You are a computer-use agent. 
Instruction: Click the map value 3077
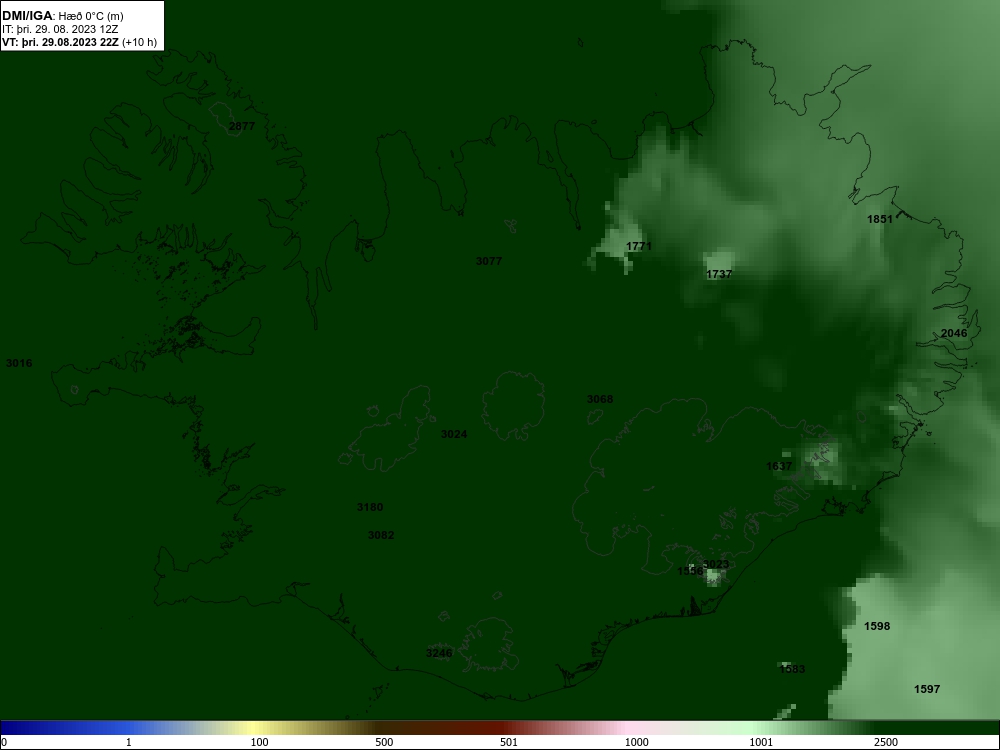(489, 261)
